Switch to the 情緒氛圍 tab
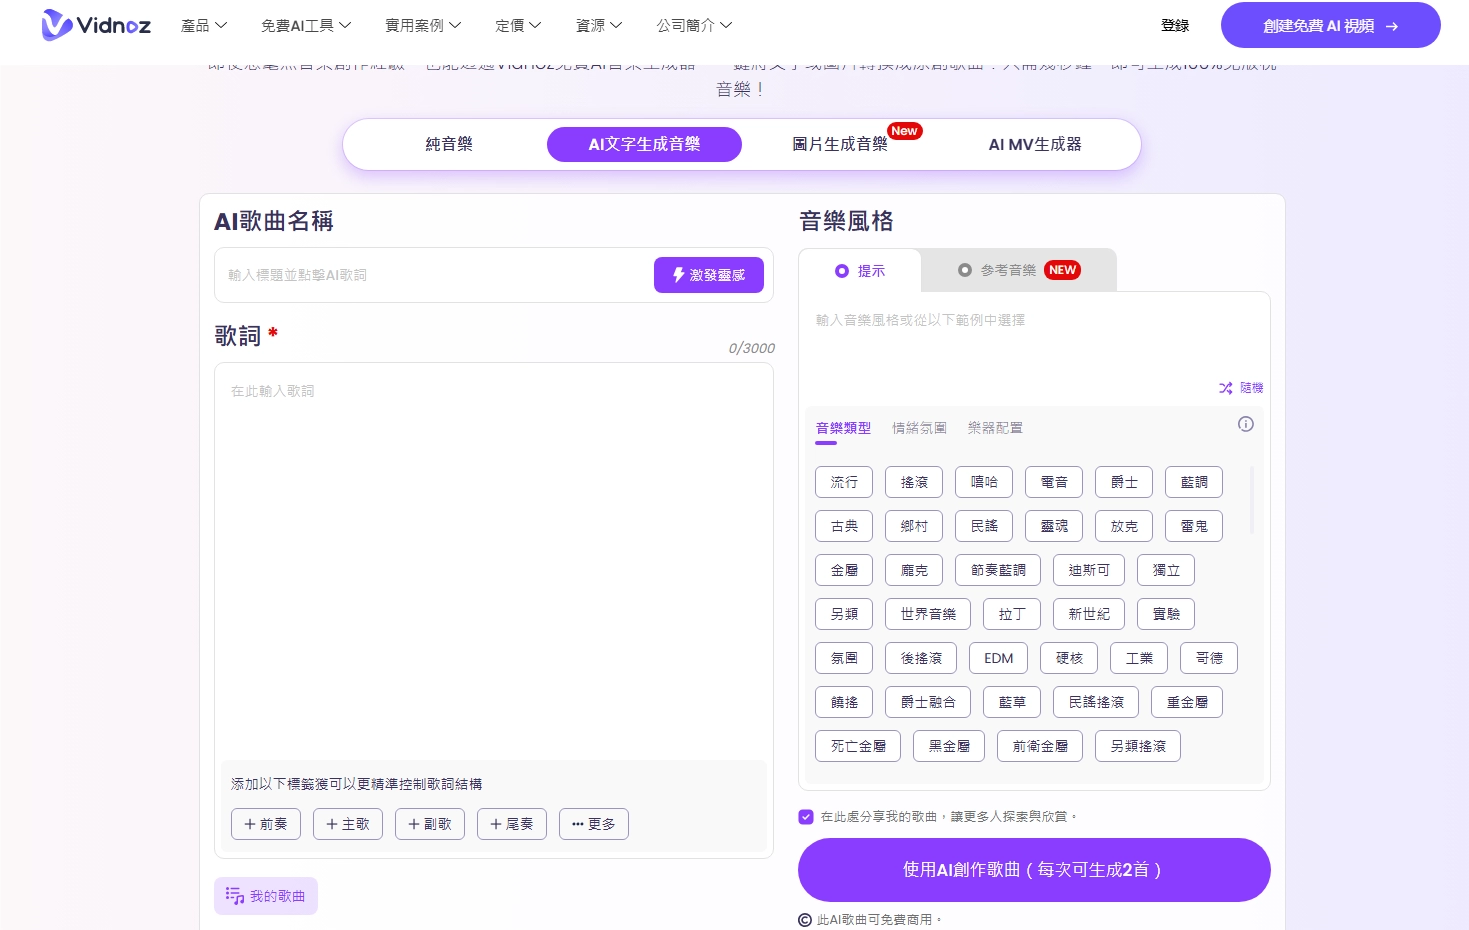This screenshot has width=1469, height=930. (919, 428)
